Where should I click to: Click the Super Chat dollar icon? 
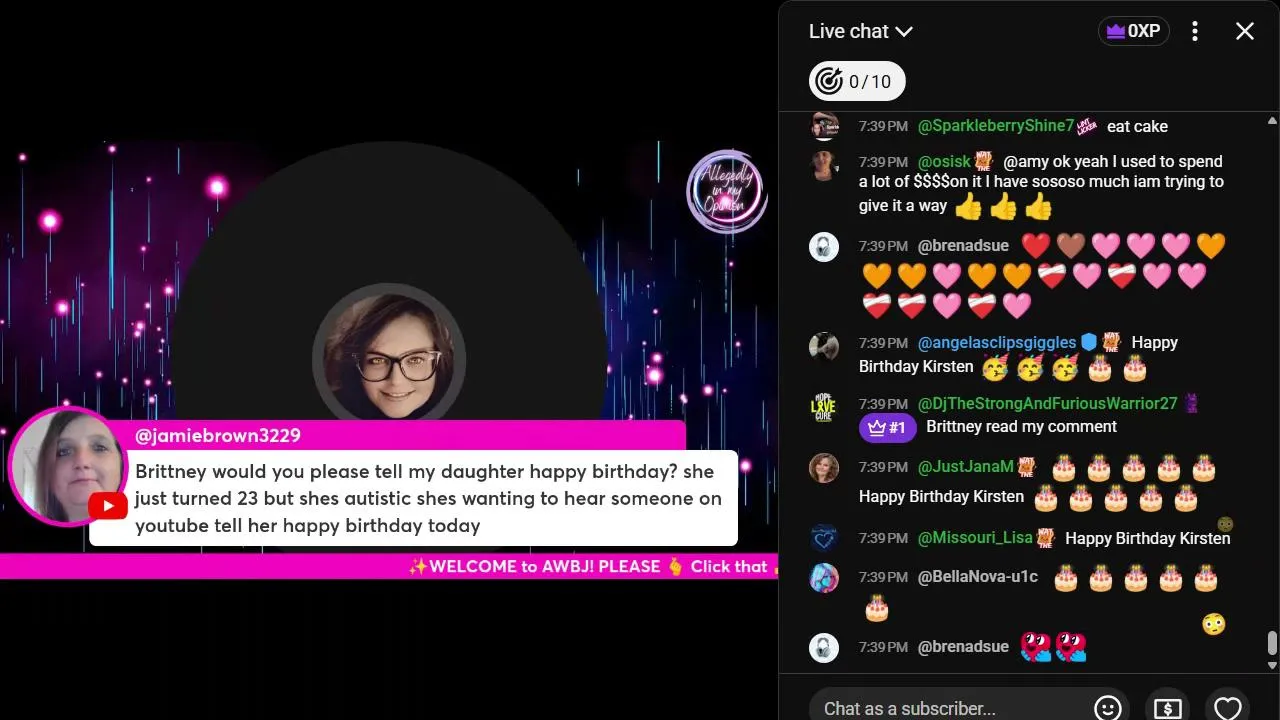pos(1168,708)
